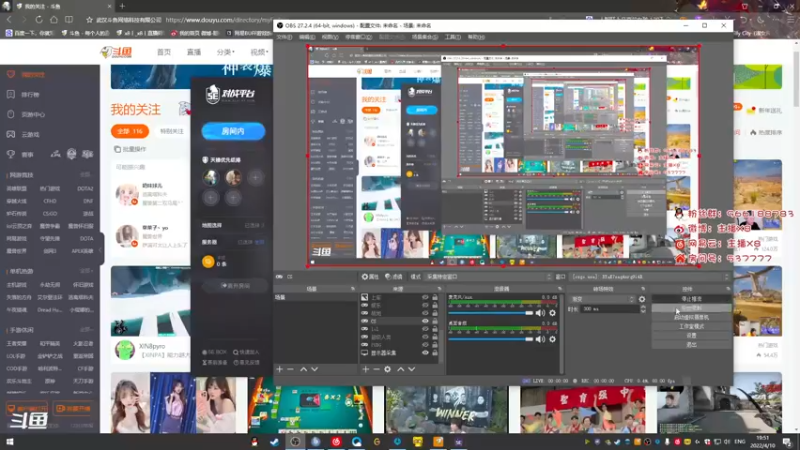Open source properties gear in Sources toolbar
This screenshot has width=800, height=450.
[388, 369]
